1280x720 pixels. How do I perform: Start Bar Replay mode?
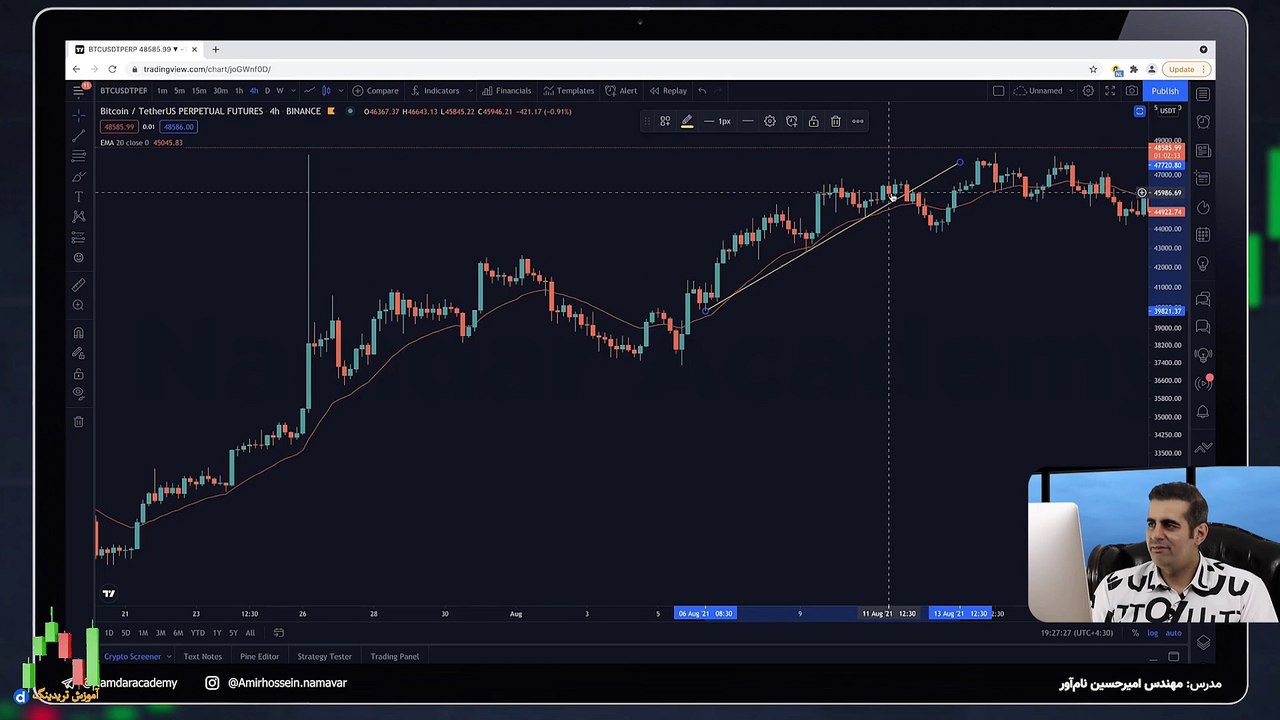(x=668, y=91)
